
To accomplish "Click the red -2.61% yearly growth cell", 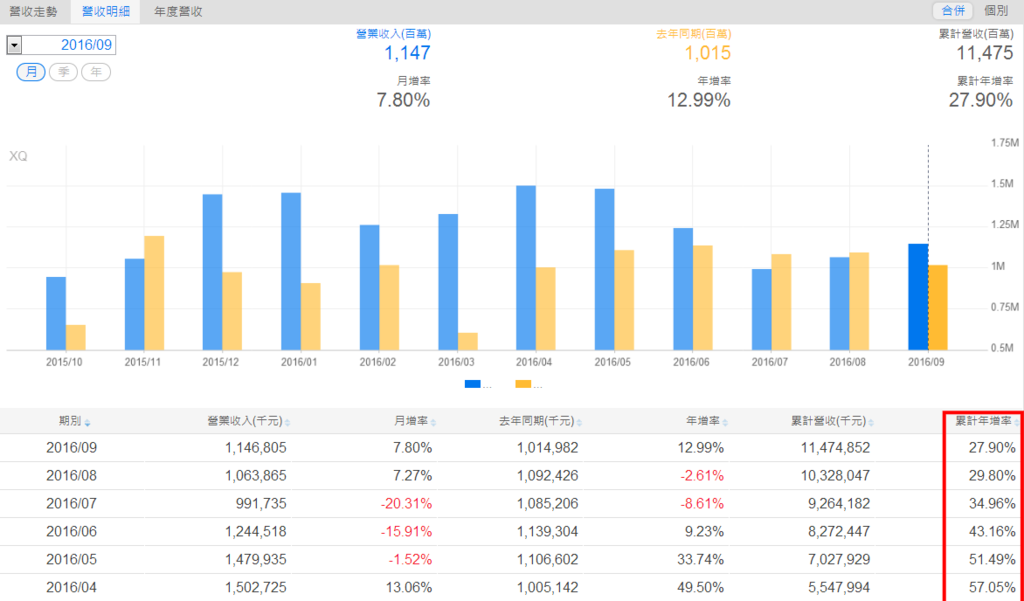I will [x=702, y=476].
